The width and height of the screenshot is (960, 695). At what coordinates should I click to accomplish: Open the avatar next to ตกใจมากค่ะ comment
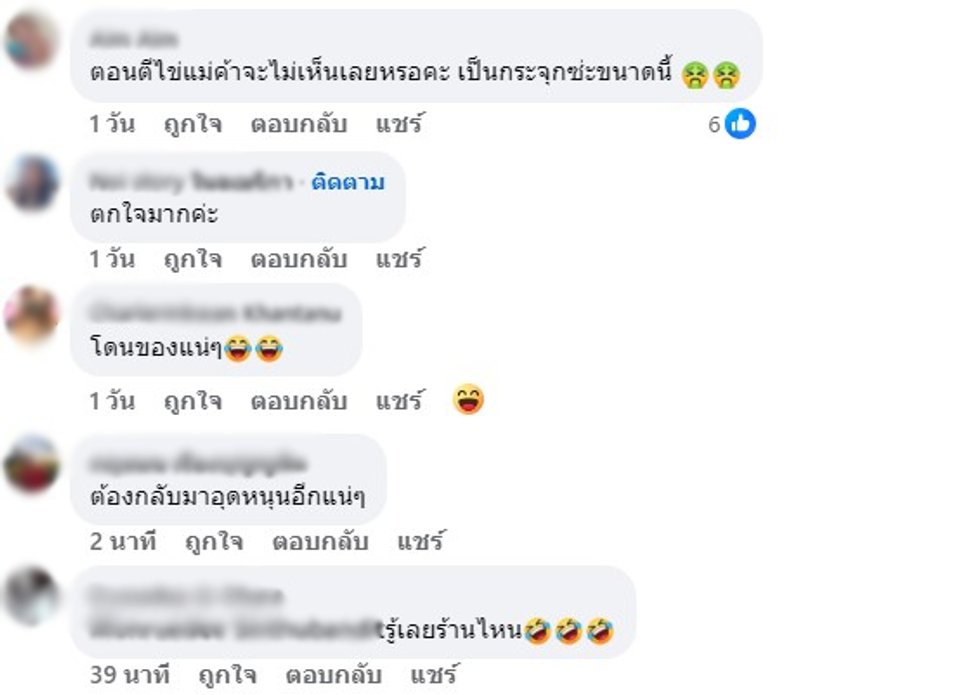coord(31,183)
